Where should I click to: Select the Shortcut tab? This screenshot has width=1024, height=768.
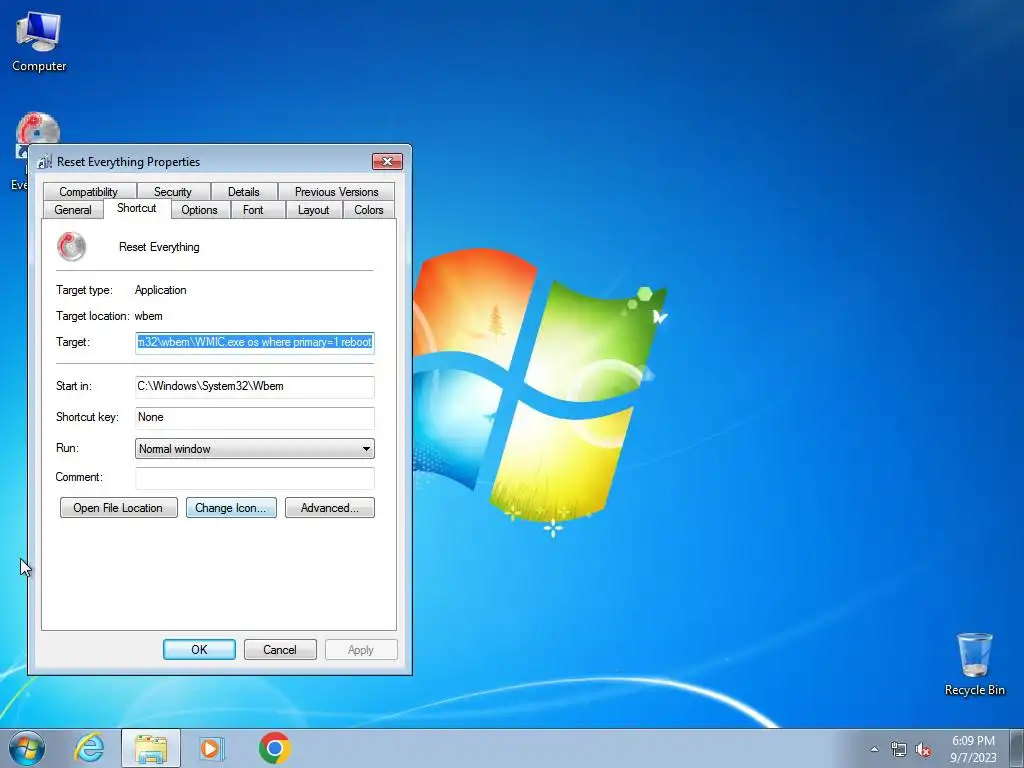tap(136, 208)
